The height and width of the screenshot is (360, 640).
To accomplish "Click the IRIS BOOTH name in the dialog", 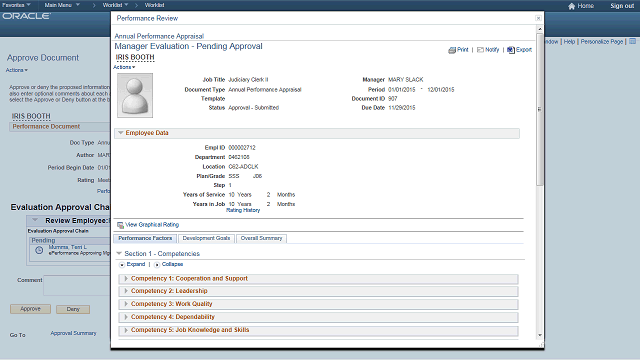I will click(135, 58).
